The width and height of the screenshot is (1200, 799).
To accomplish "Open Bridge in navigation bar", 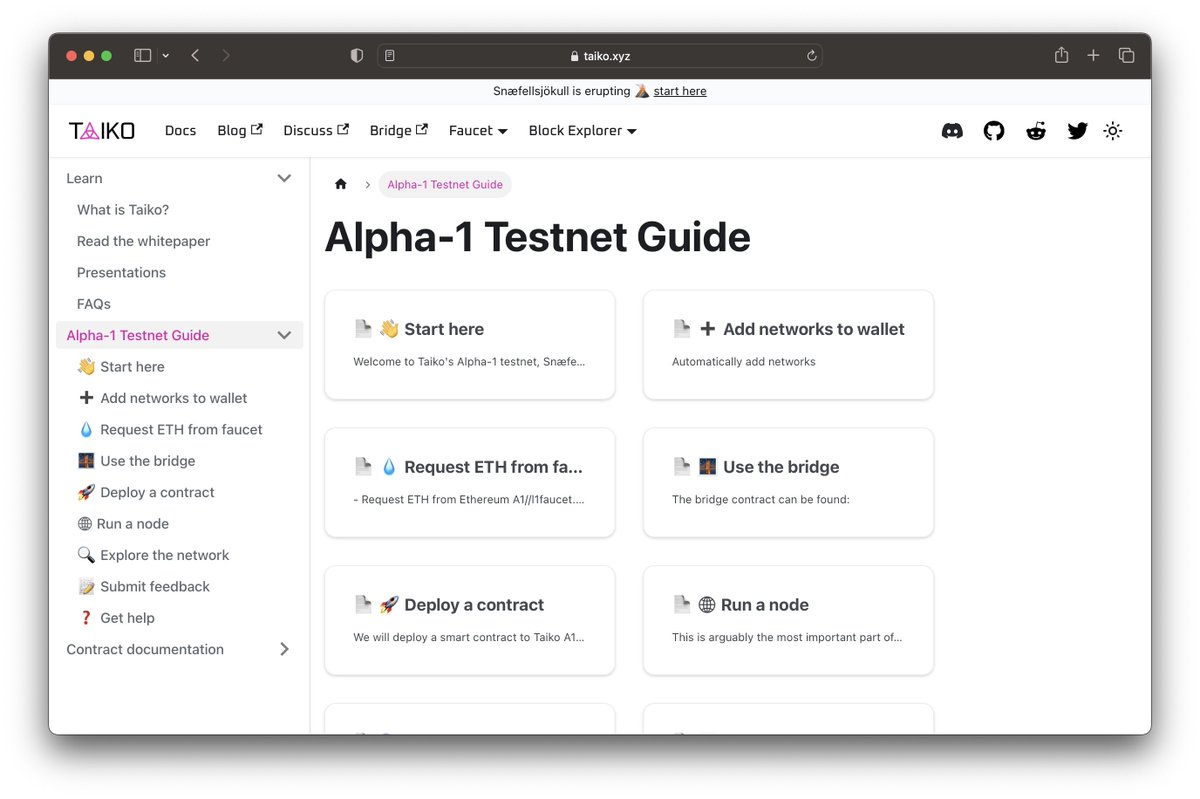I will (x=399, y=131).
